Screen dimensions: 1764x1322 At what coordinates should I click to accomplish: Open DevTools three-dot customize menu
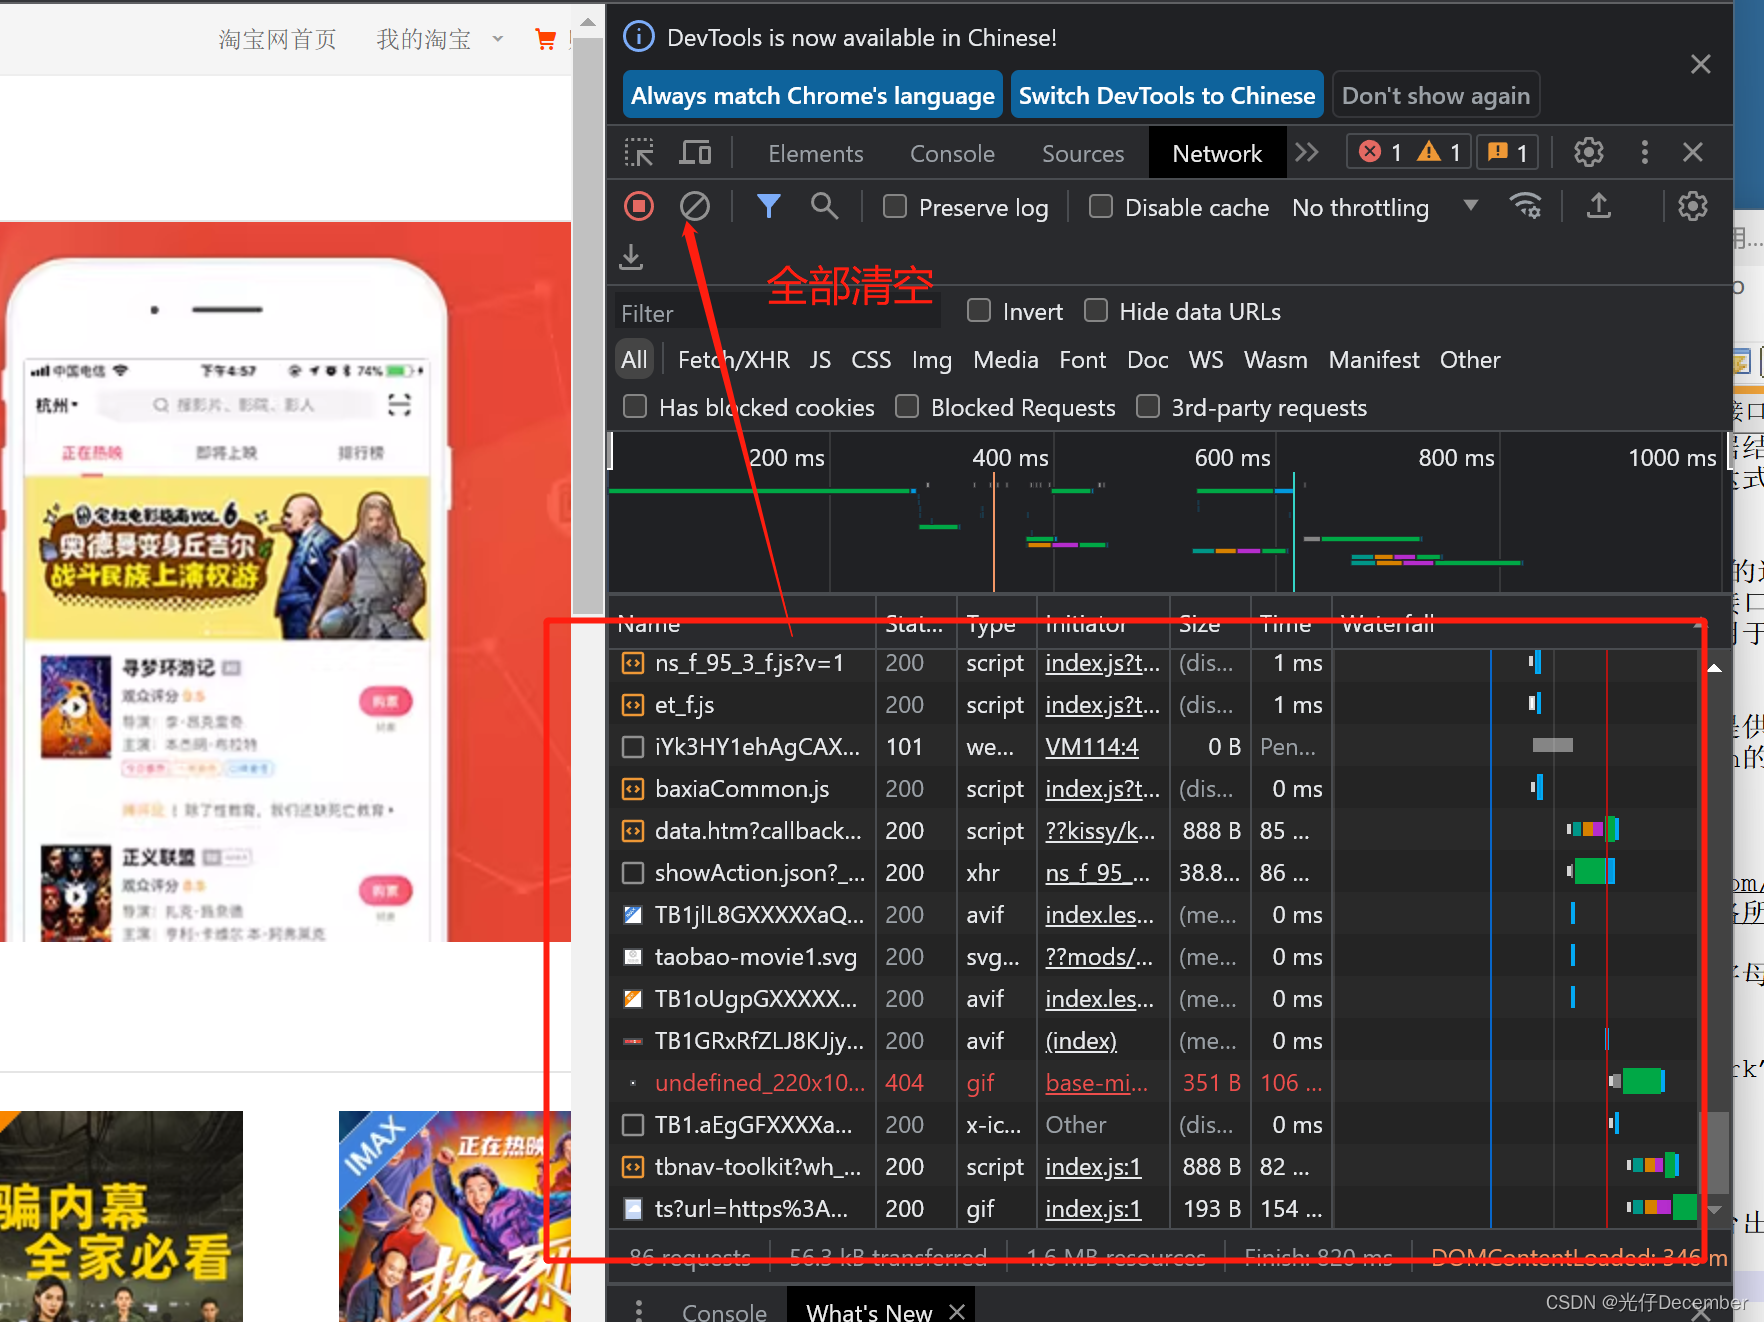[1644, 152]
